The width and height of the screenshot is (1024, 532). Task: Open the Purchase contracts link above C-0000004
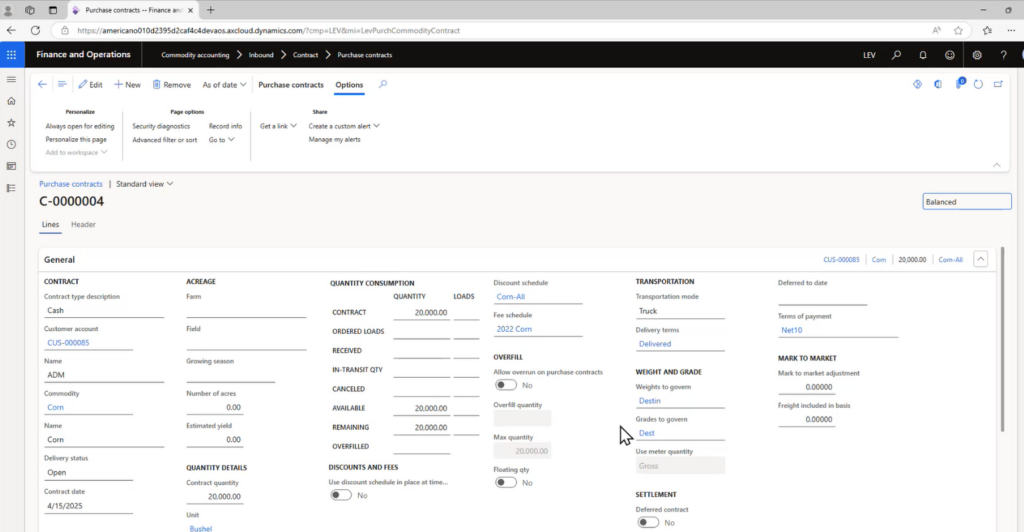[x=71, y=184]
